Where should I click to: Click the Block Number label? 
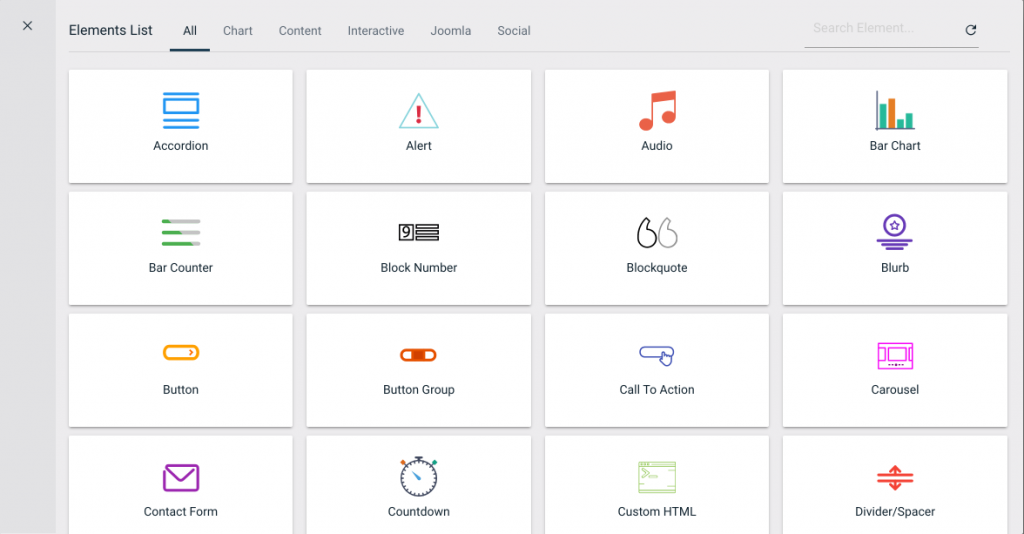[419, 268]
